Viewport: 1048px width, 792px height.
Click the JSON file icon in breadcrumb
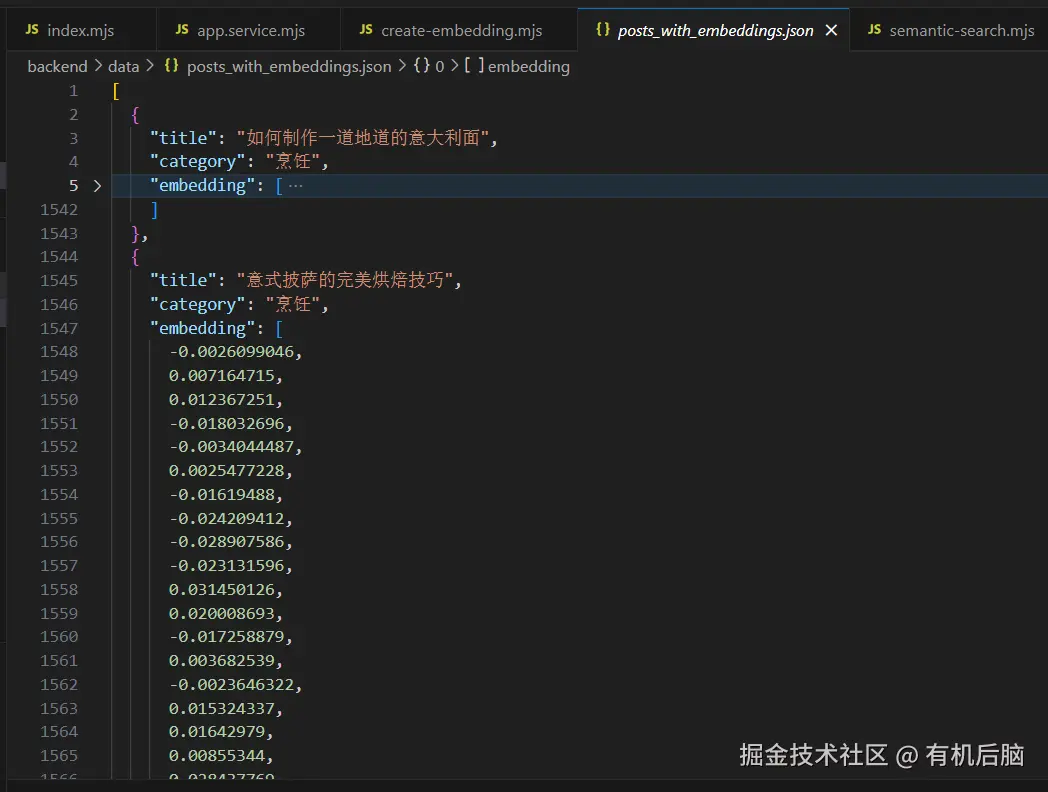coord(172,65)
